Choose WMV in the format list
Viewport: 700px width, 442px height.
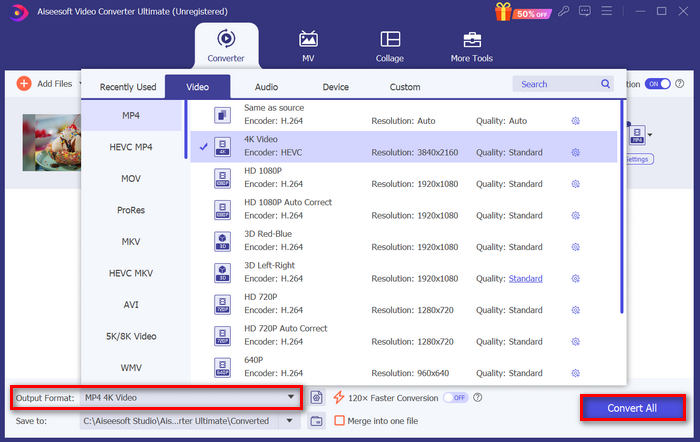[x=131, y=368]
